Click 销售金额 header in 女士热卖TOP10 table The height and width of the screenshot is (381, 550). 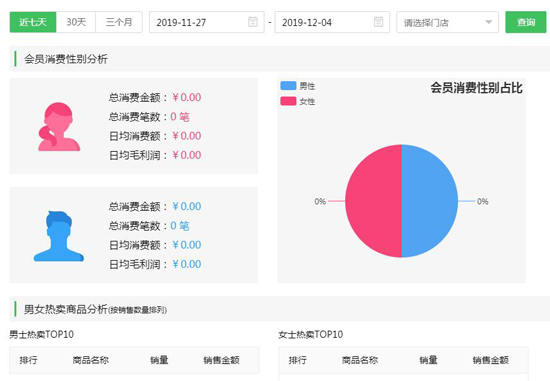point(490,360)
